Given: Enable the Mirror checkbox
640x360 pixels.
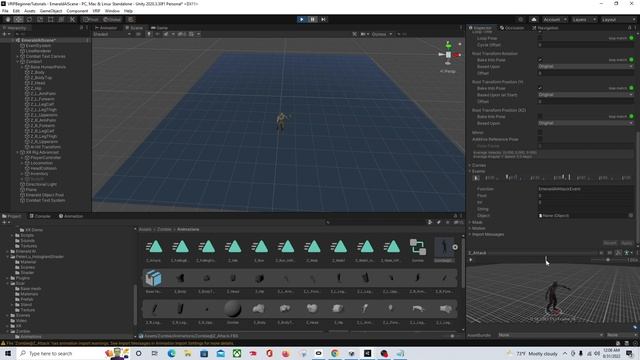Looking at the screenshot, I should pos(540,133).
